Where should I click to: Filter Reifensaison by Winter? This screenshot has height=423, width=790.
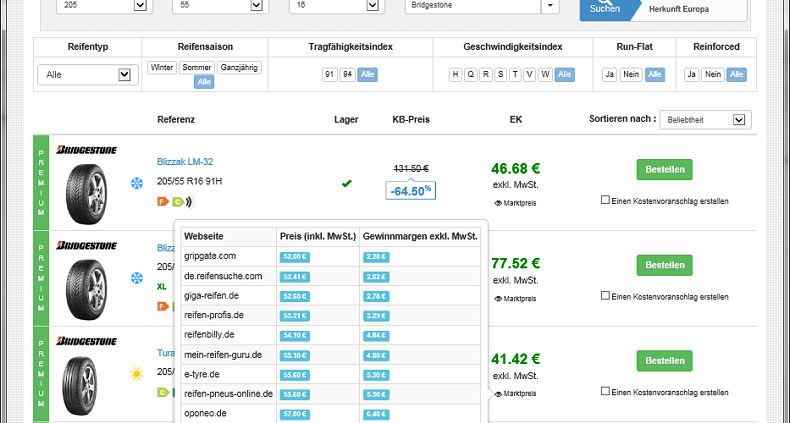(162, 67)
